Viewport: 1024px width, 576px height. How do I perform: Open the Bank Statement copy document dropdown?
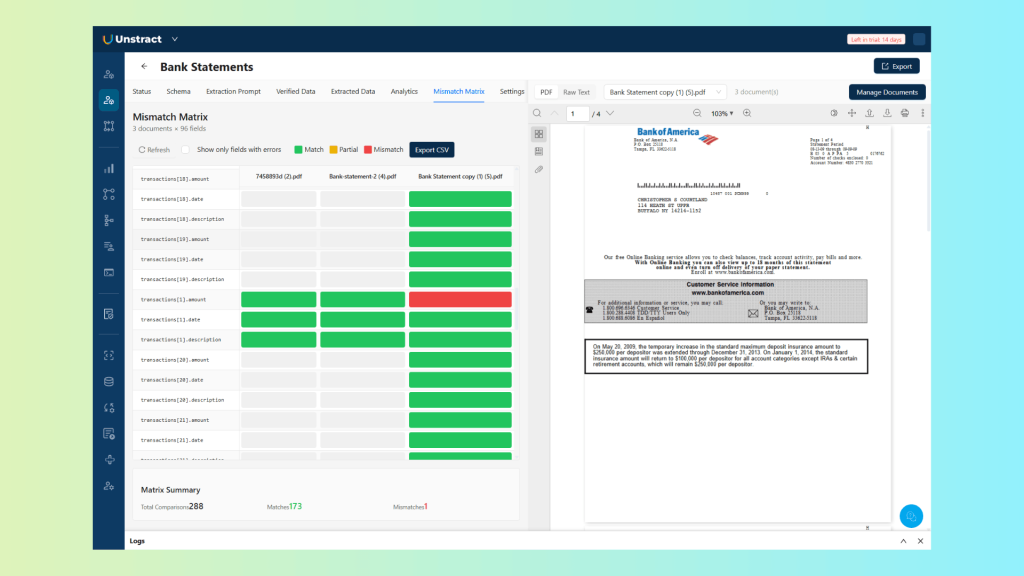point(665,92)
